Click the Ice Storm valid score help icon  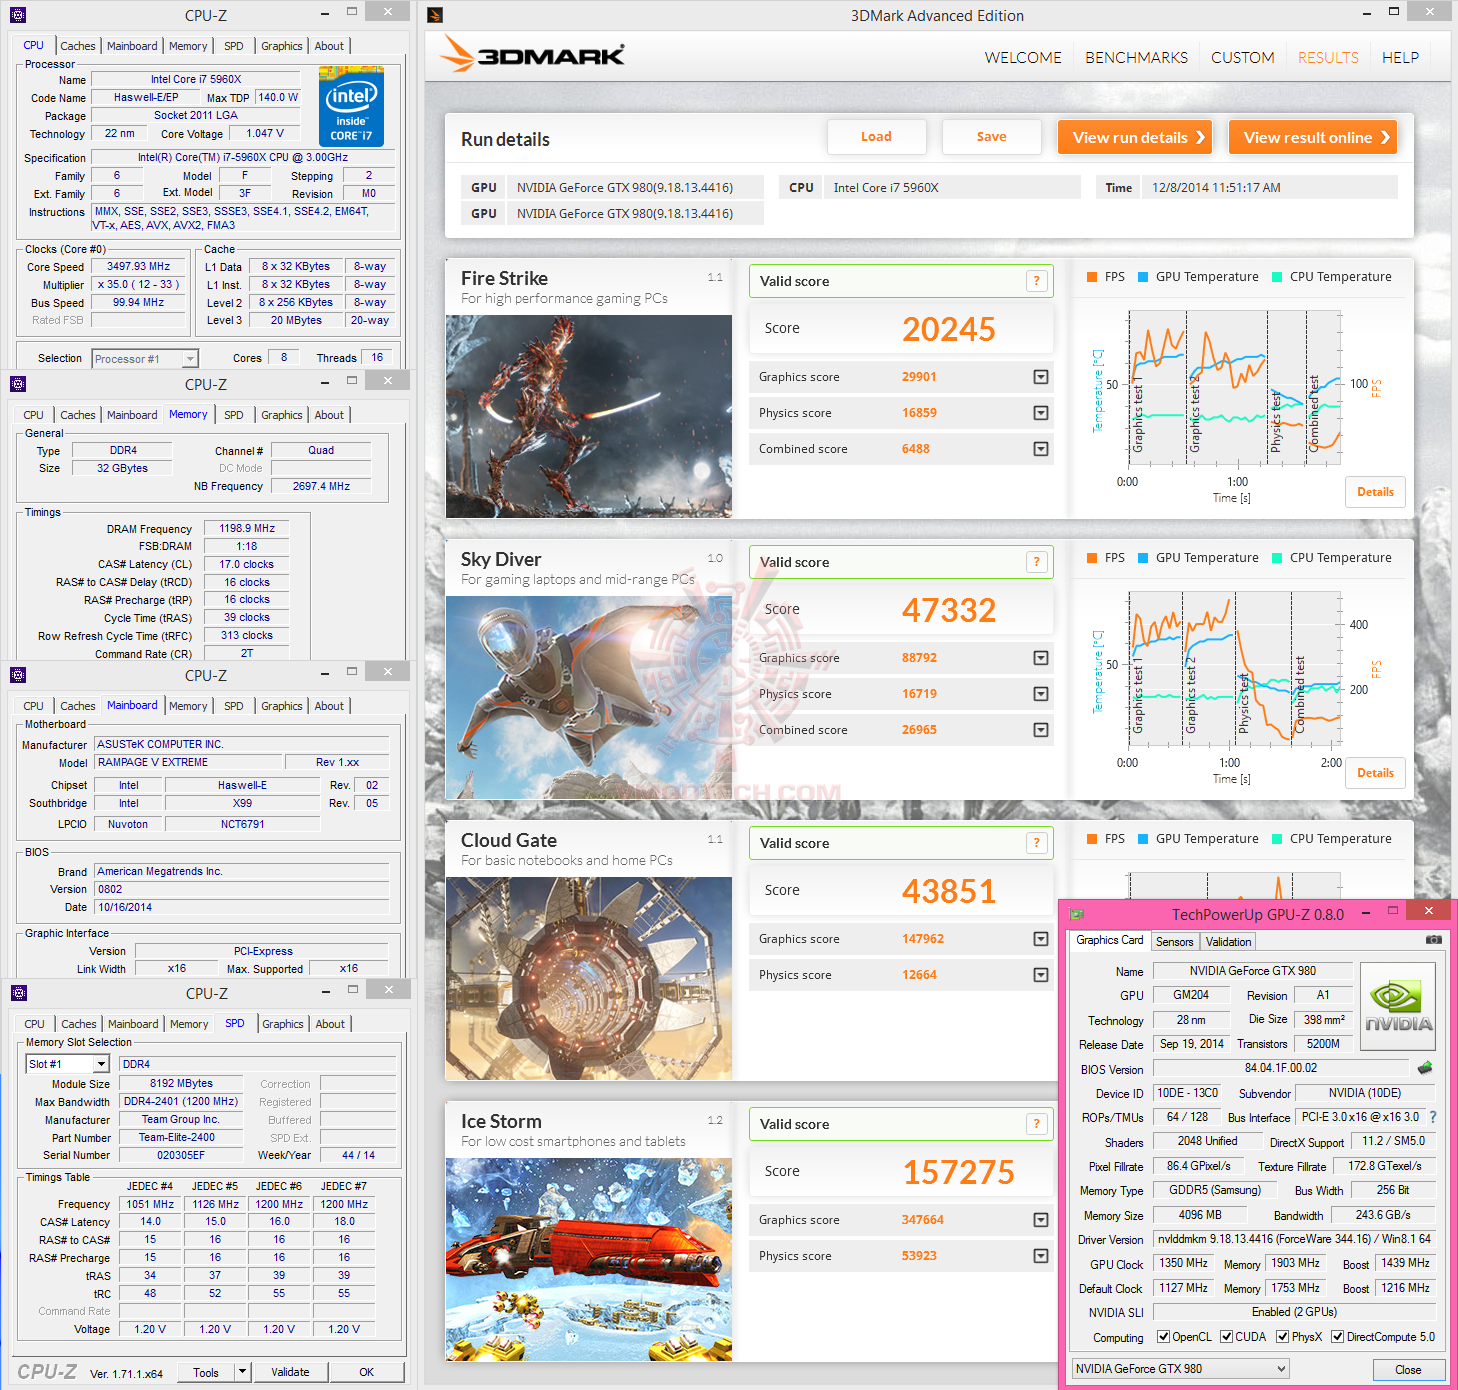pyautogui.click(x=1037, y=1124)
